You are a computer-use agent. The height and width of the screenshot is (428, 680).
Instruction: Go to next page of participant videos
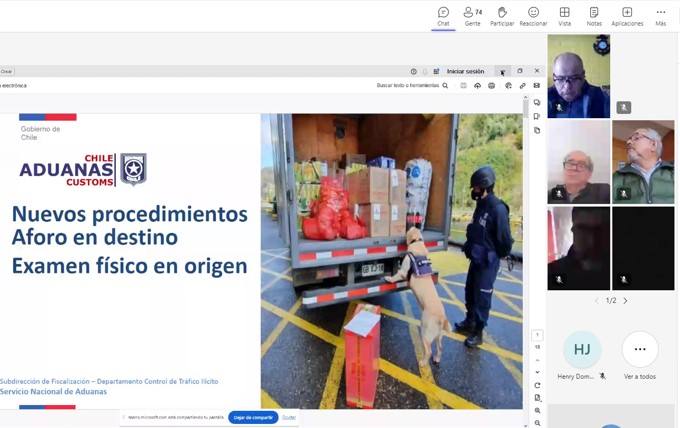pyautogui.click(x=625, y=301)
